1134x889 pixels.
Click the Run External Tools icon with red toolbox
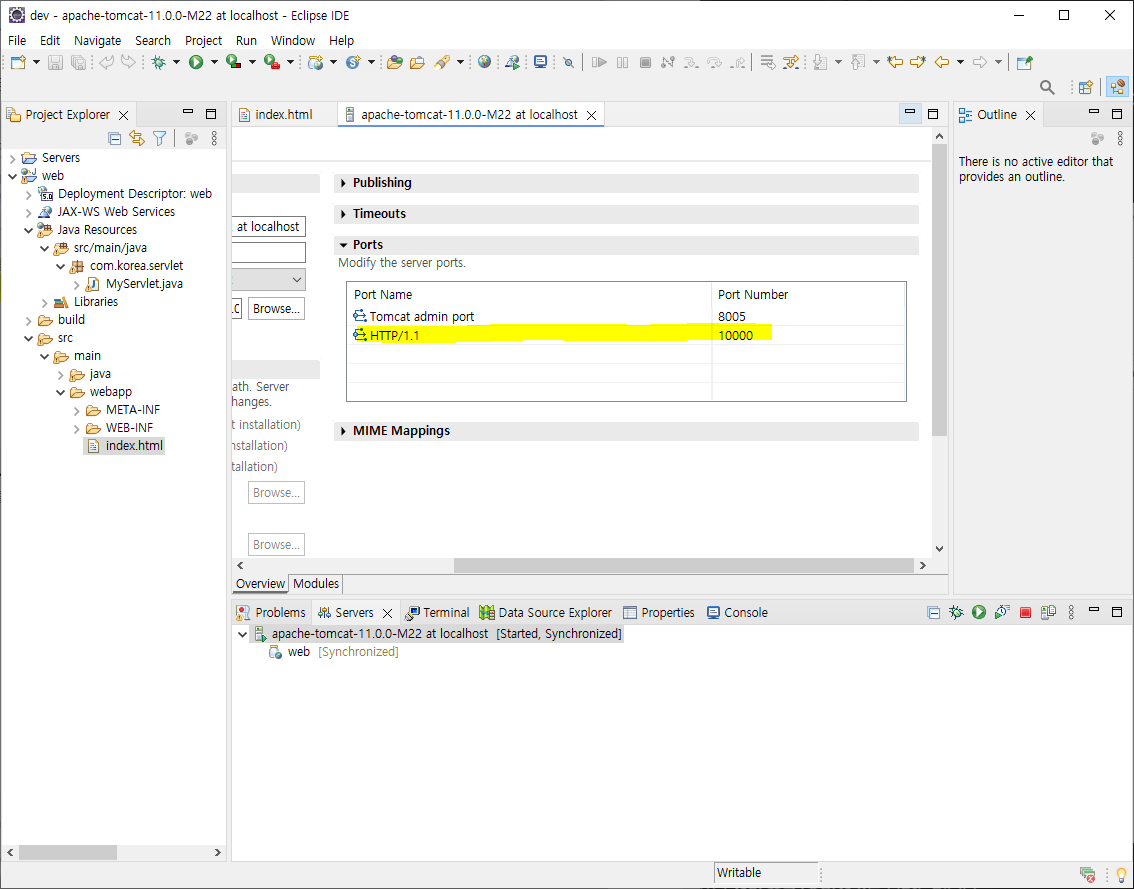point(272,62)
